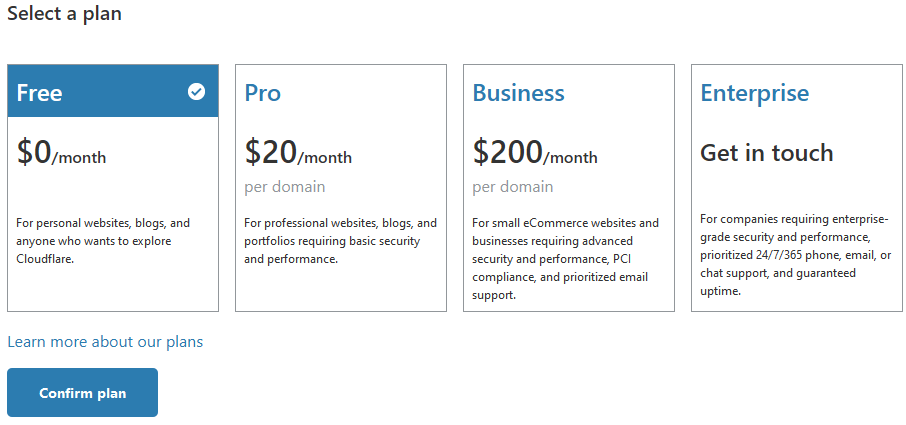Open 'Learn more about our plans' link
906x425 pixels.
[x=105, y=342]
